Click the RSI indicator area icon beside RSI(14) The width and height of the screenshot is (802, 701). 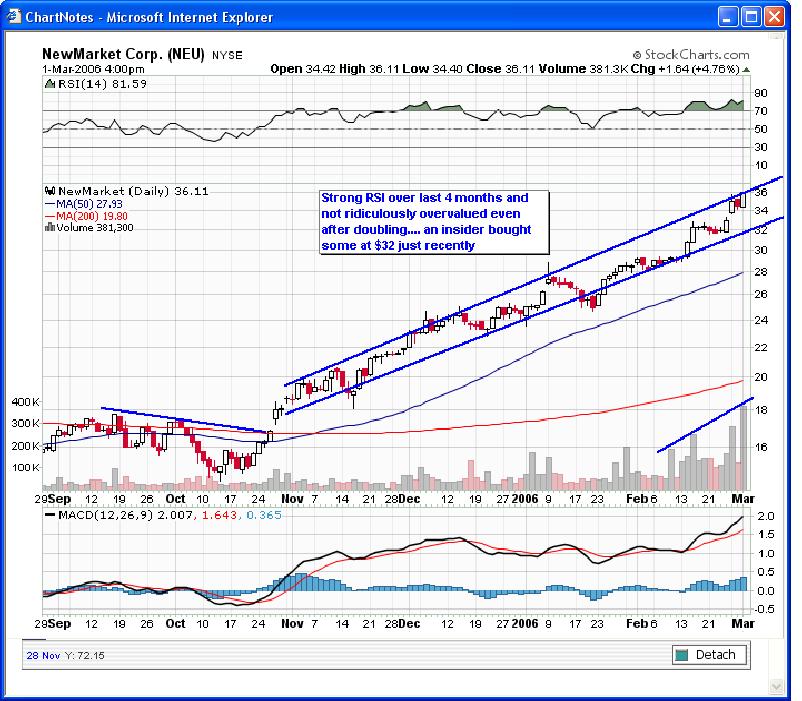coord(50,84)
